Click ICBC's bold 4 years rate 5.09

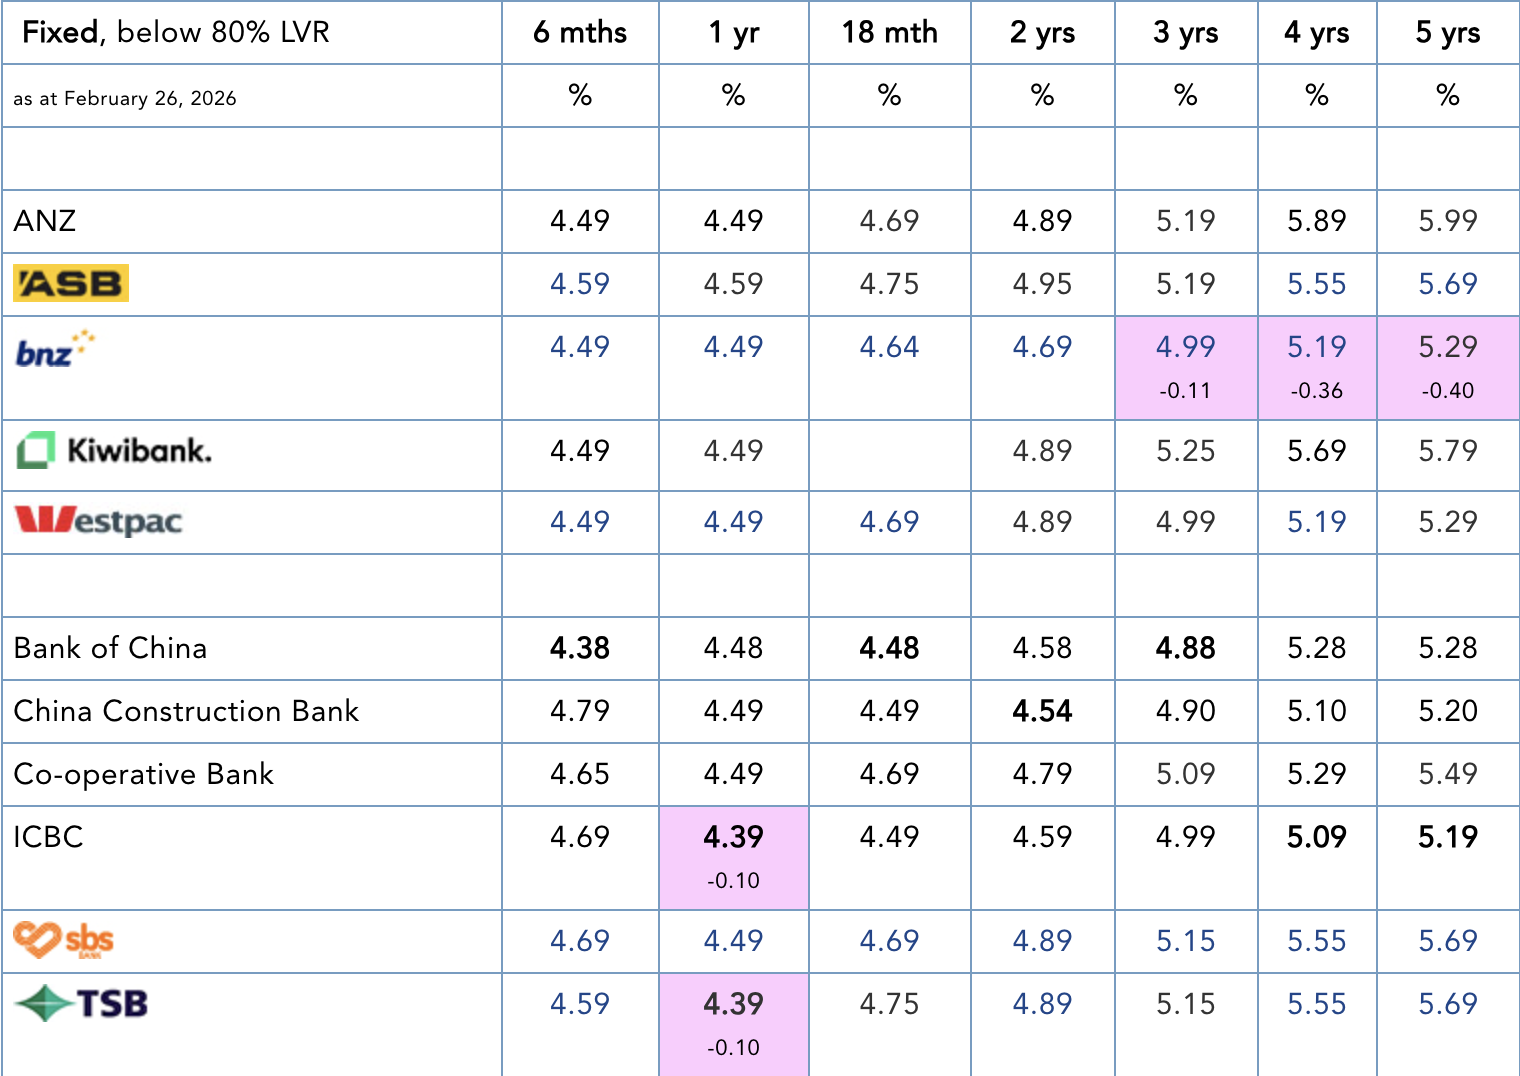tap(1317, 837)
